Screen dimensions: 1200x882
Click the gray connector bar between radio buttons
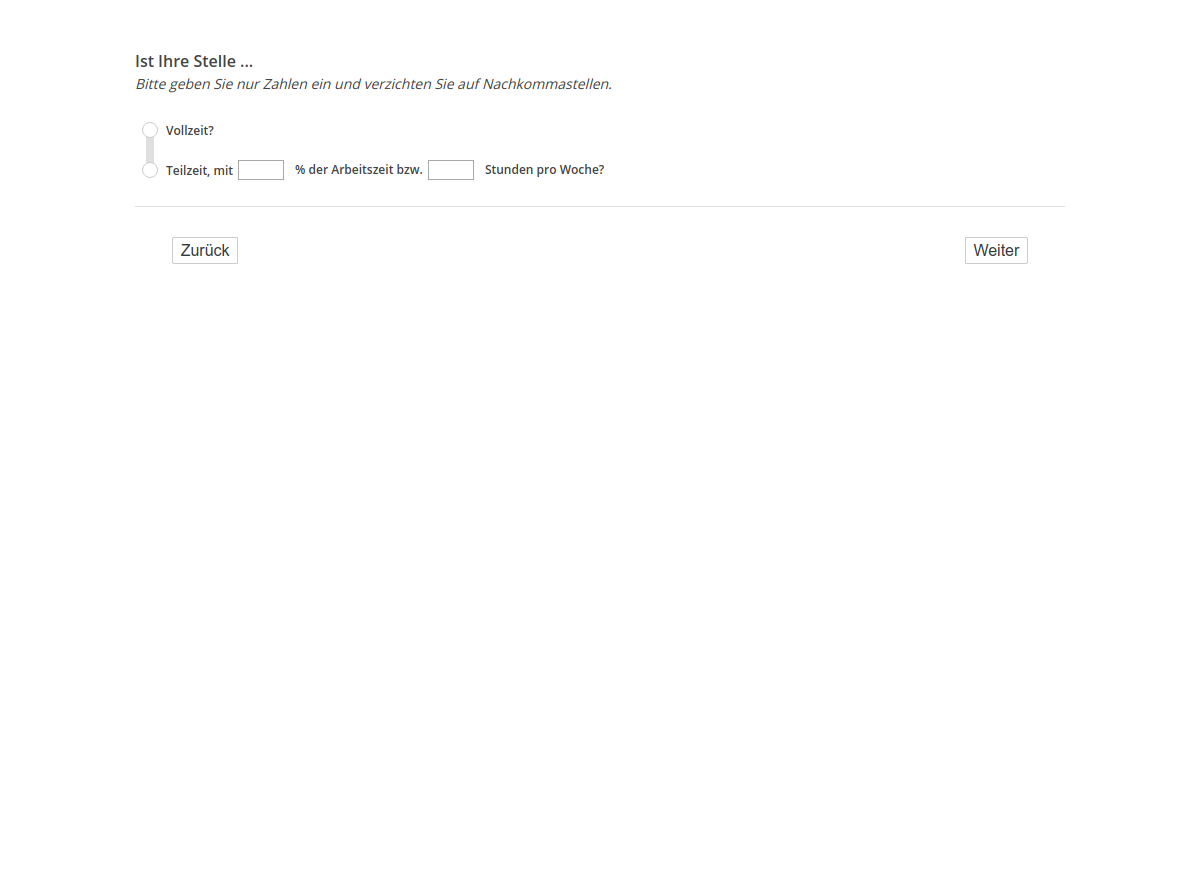pyautogui.click(x=150, y=150)
